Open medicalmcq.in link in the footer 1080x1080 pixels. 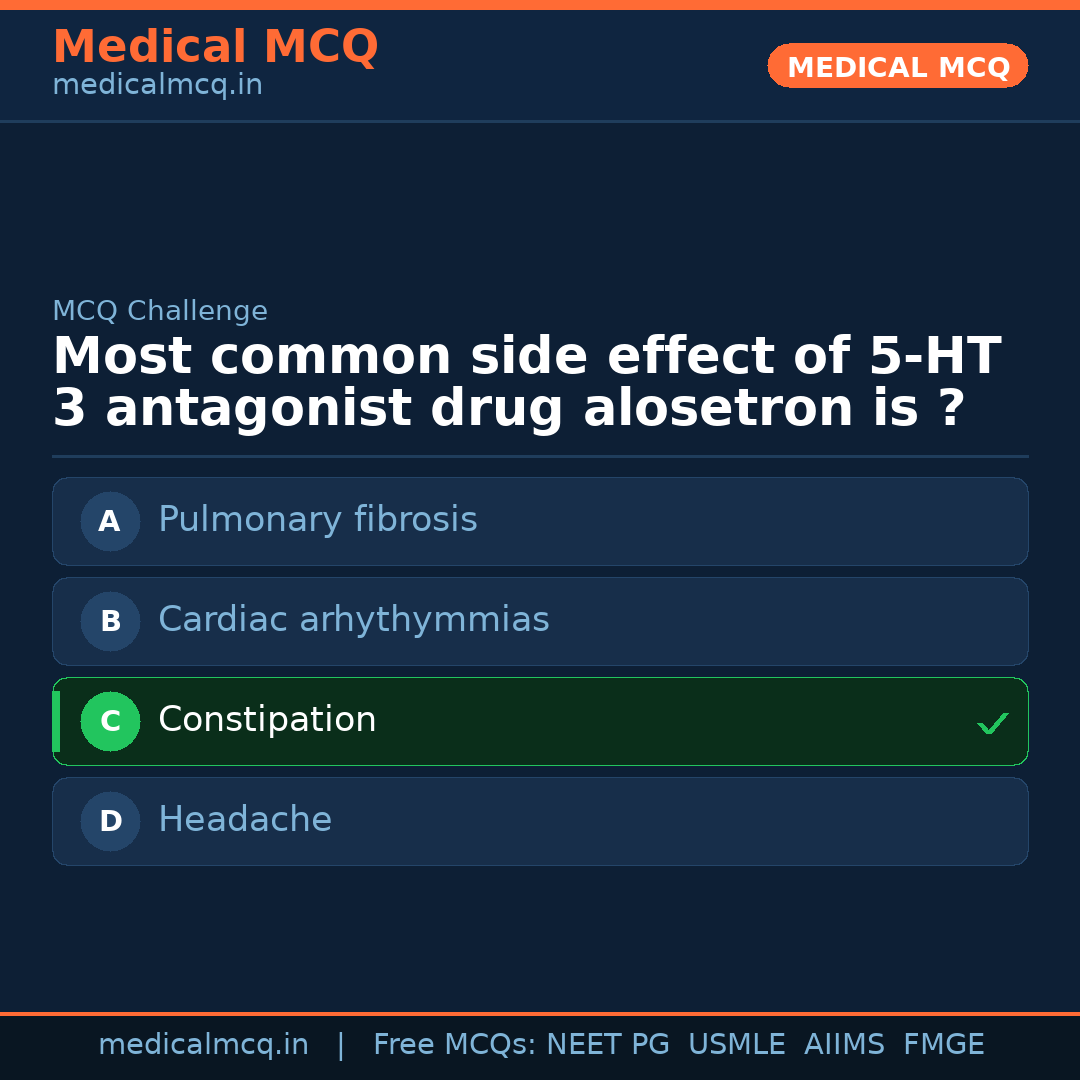(x=203, y=1045)
